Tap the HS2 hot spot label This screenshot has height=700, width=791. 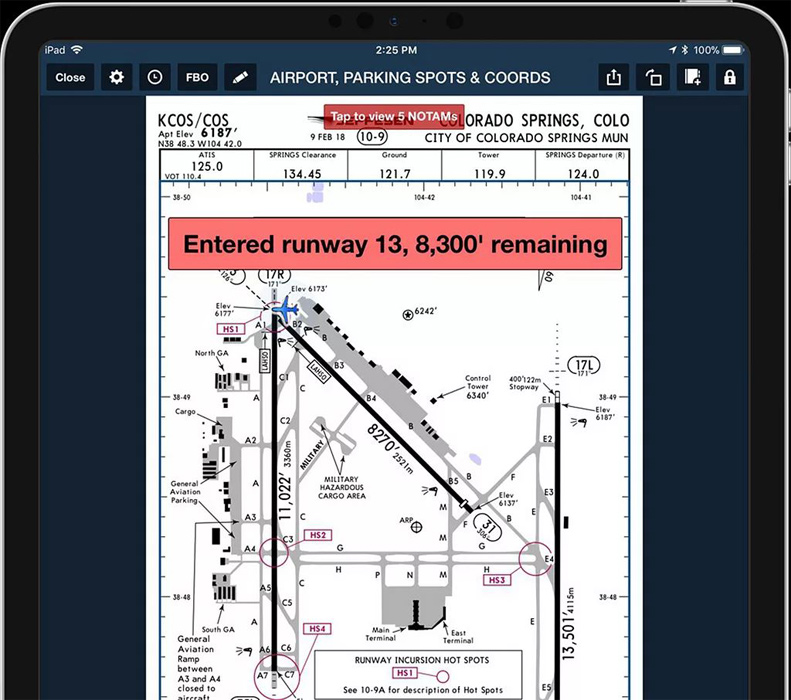[318, 536]
